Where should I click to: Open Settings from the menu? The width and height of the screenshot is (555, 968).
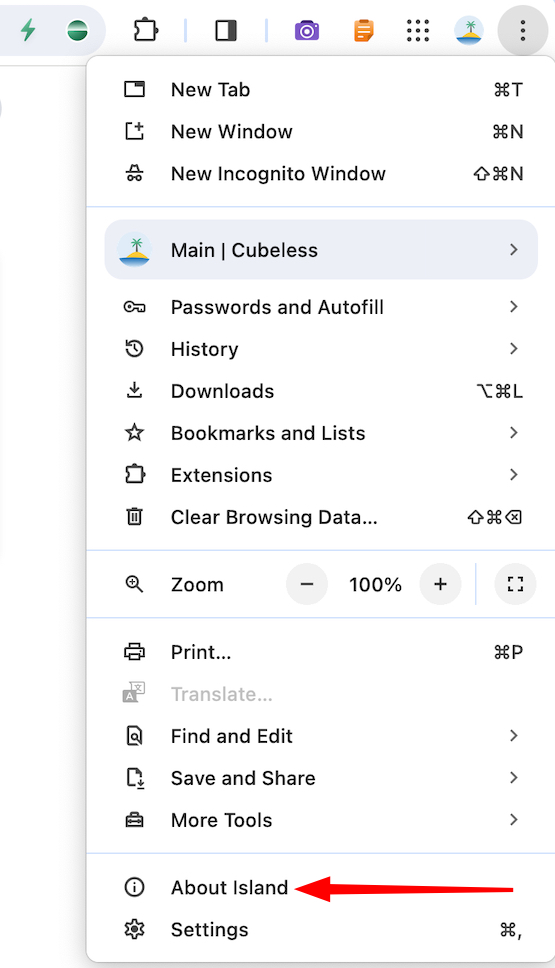[321, 930]
